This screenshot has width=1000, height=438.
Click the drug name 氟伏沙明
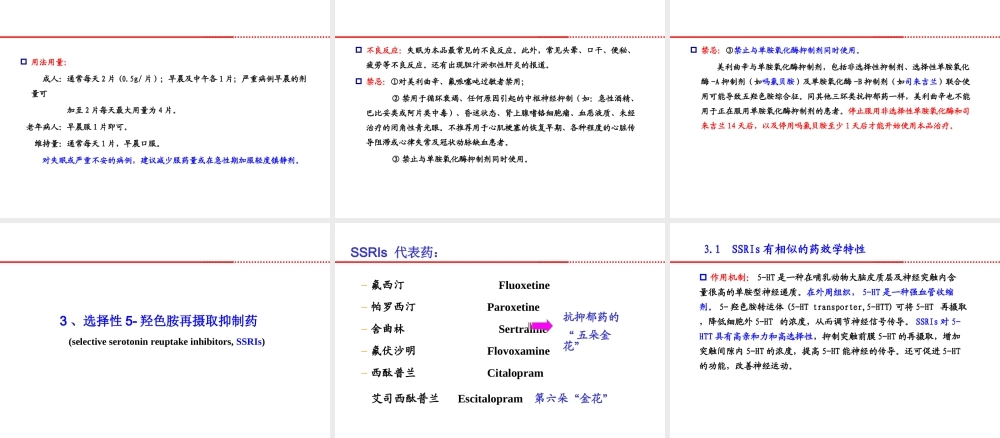point(393,351)
